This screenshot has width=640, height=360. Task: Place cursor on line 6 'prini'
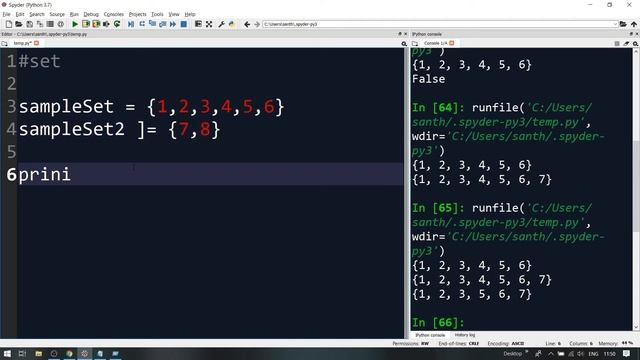pyautogui.click(x=44, y=175)
